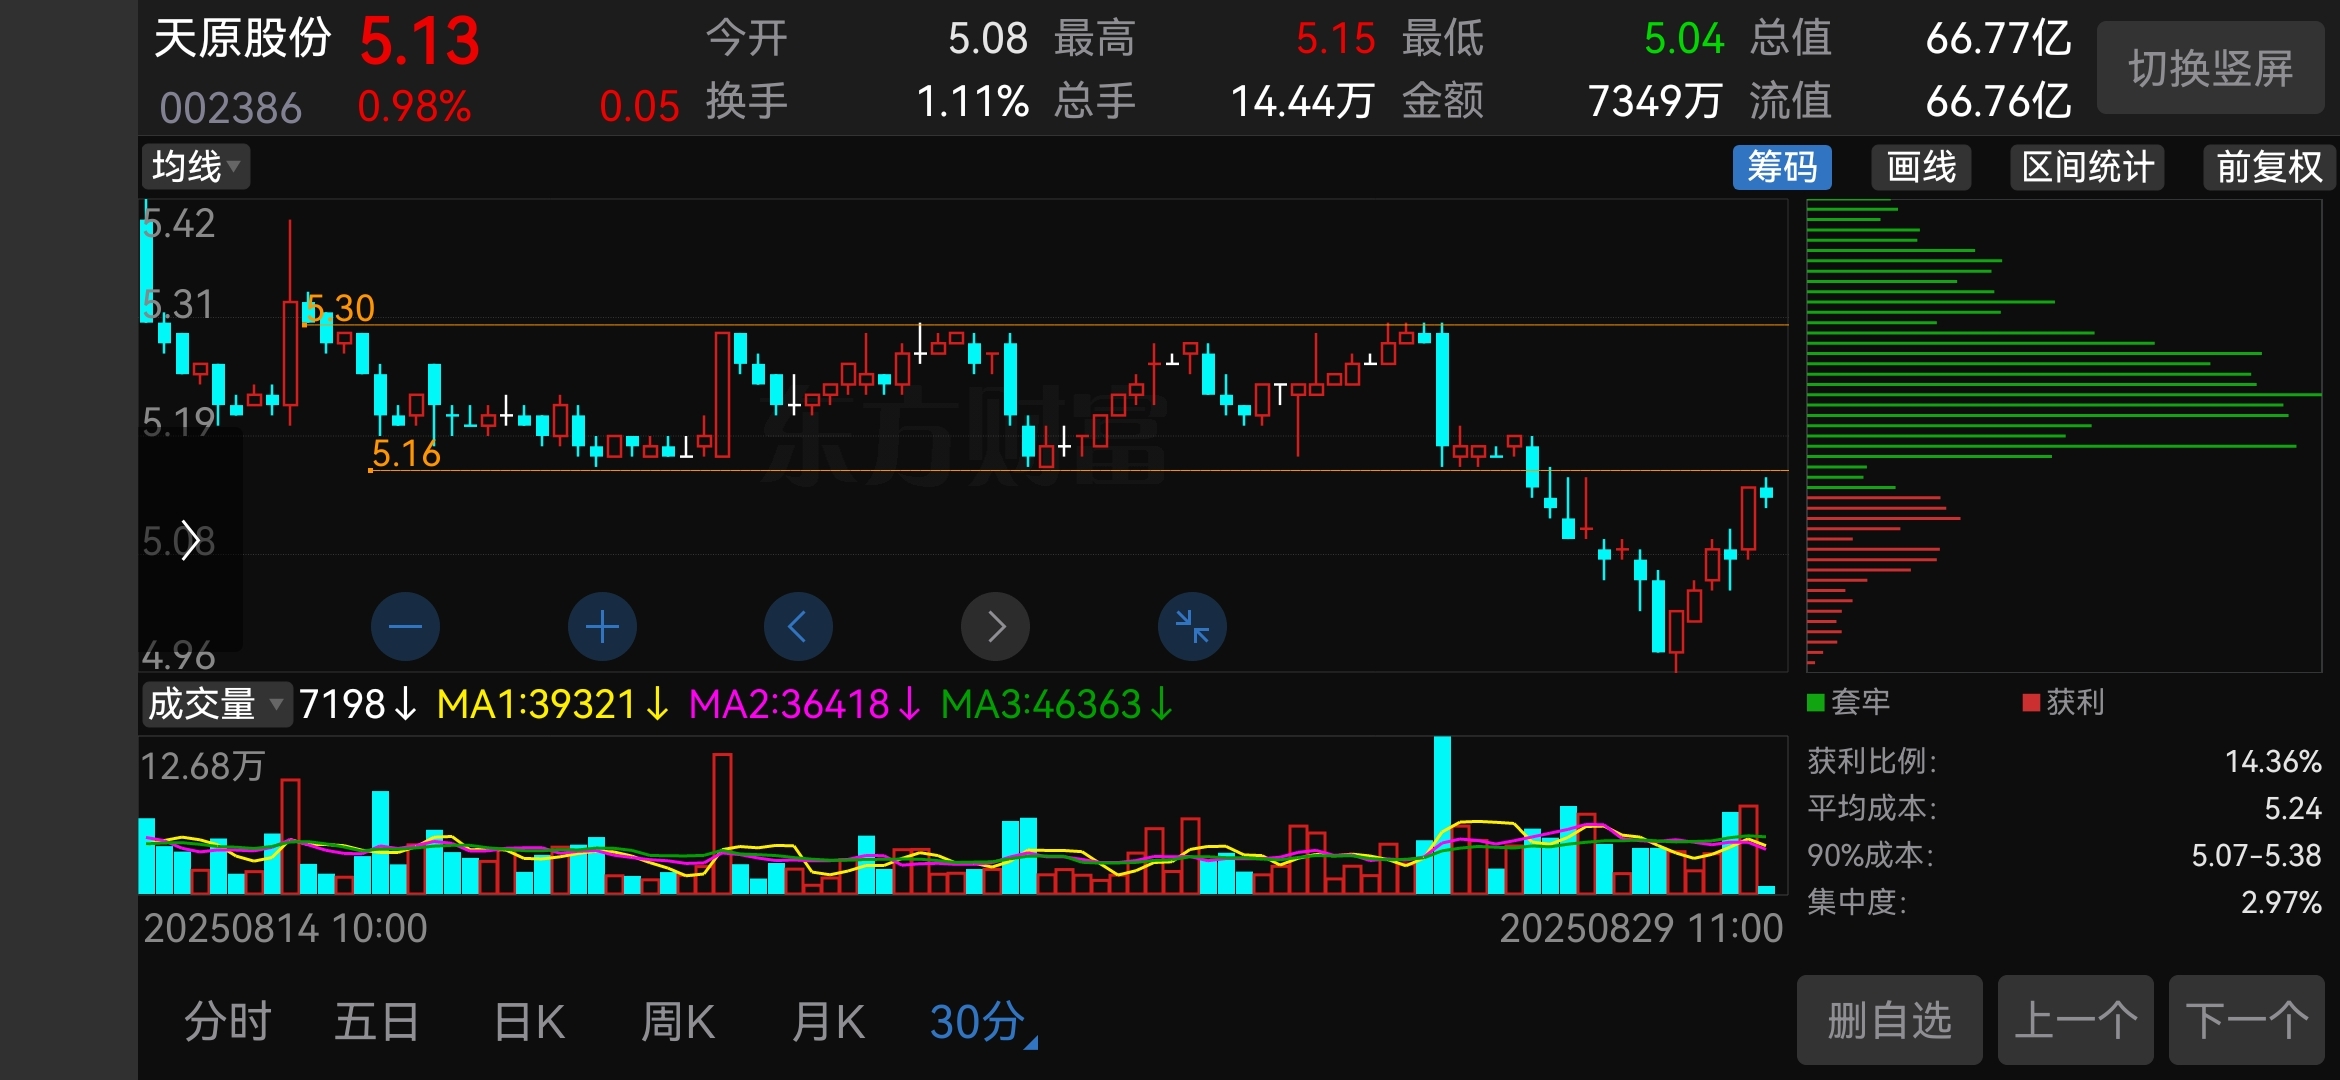This screenshot has height=1080, width=2340.
Task: Switch to the 分时 tab
Action: coord(227,1022)
